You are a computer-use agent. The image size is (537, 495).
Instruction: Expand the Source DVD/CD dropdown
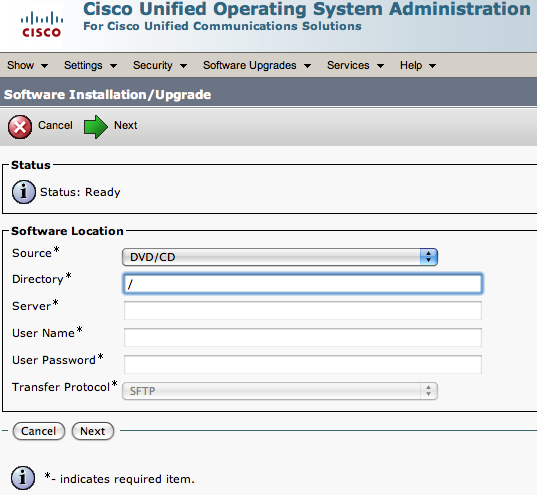pos(280,257)
